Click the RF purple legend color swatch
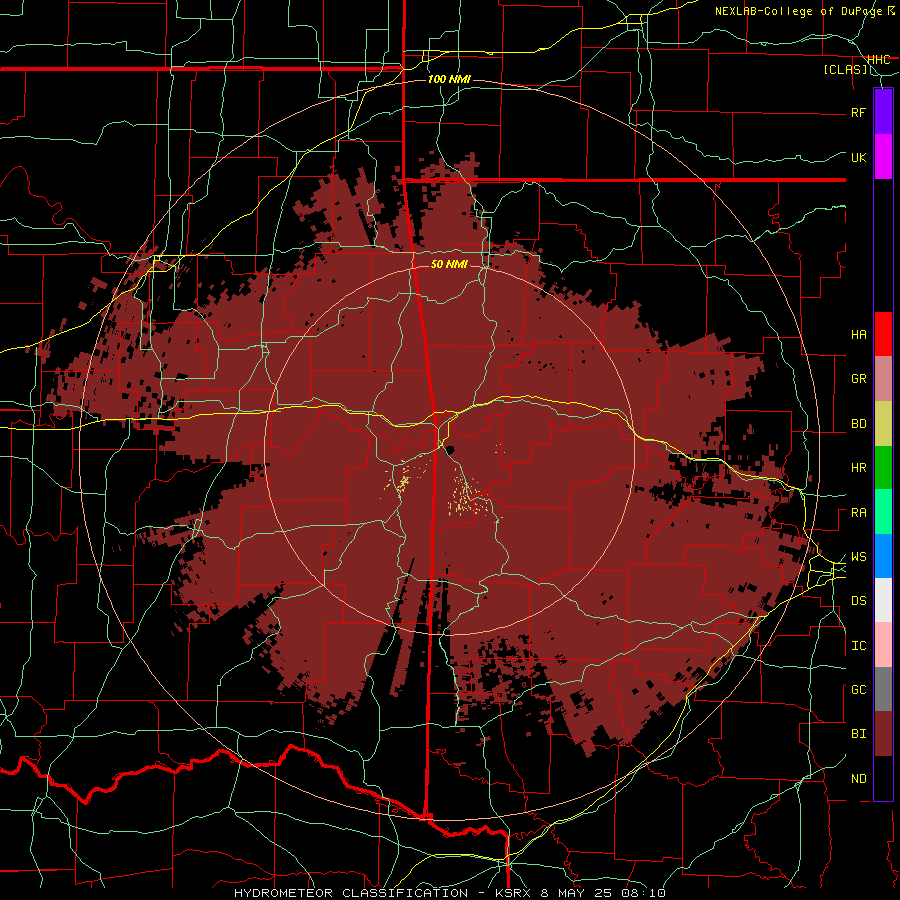 coord(883,112)
